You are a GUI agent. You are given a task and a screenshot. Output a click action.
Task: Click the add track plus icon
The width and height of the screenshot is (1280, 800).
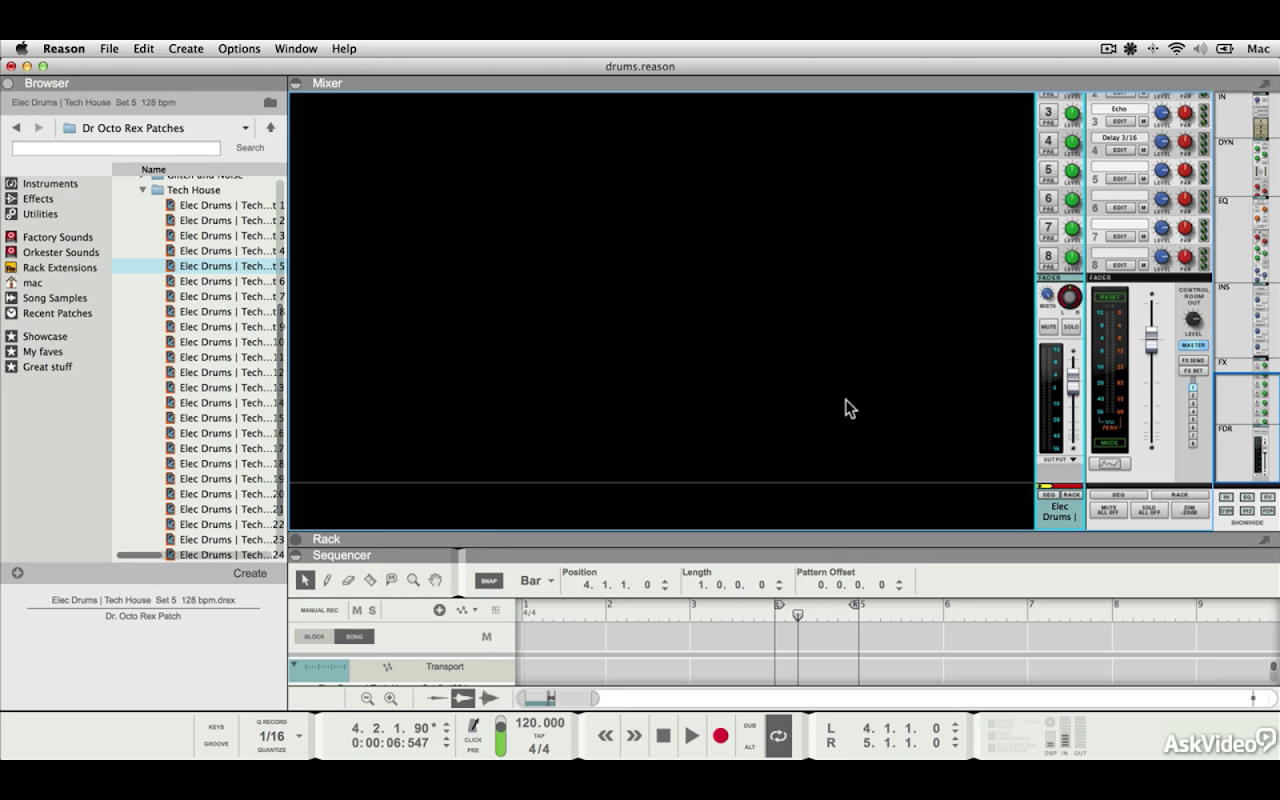click(439, 610)
